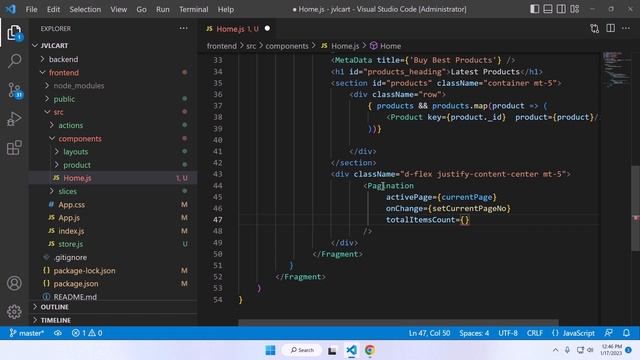Open the File menu
The image size is (640, 360).
tap(31, 9)
